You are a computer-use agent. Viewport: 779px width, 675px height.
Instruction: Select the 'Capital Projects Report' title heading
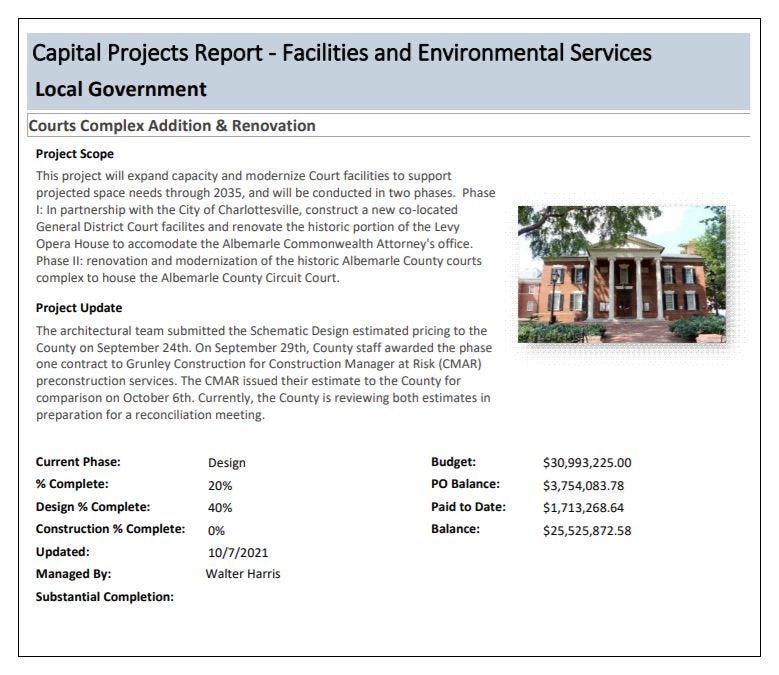(x=342, y=53)
